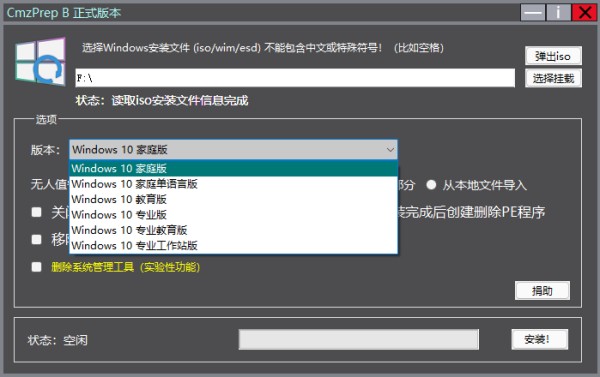600x377 pixels.
Task: Click the yellow 删除系统管理工具 label text
Action: point(126,267)
